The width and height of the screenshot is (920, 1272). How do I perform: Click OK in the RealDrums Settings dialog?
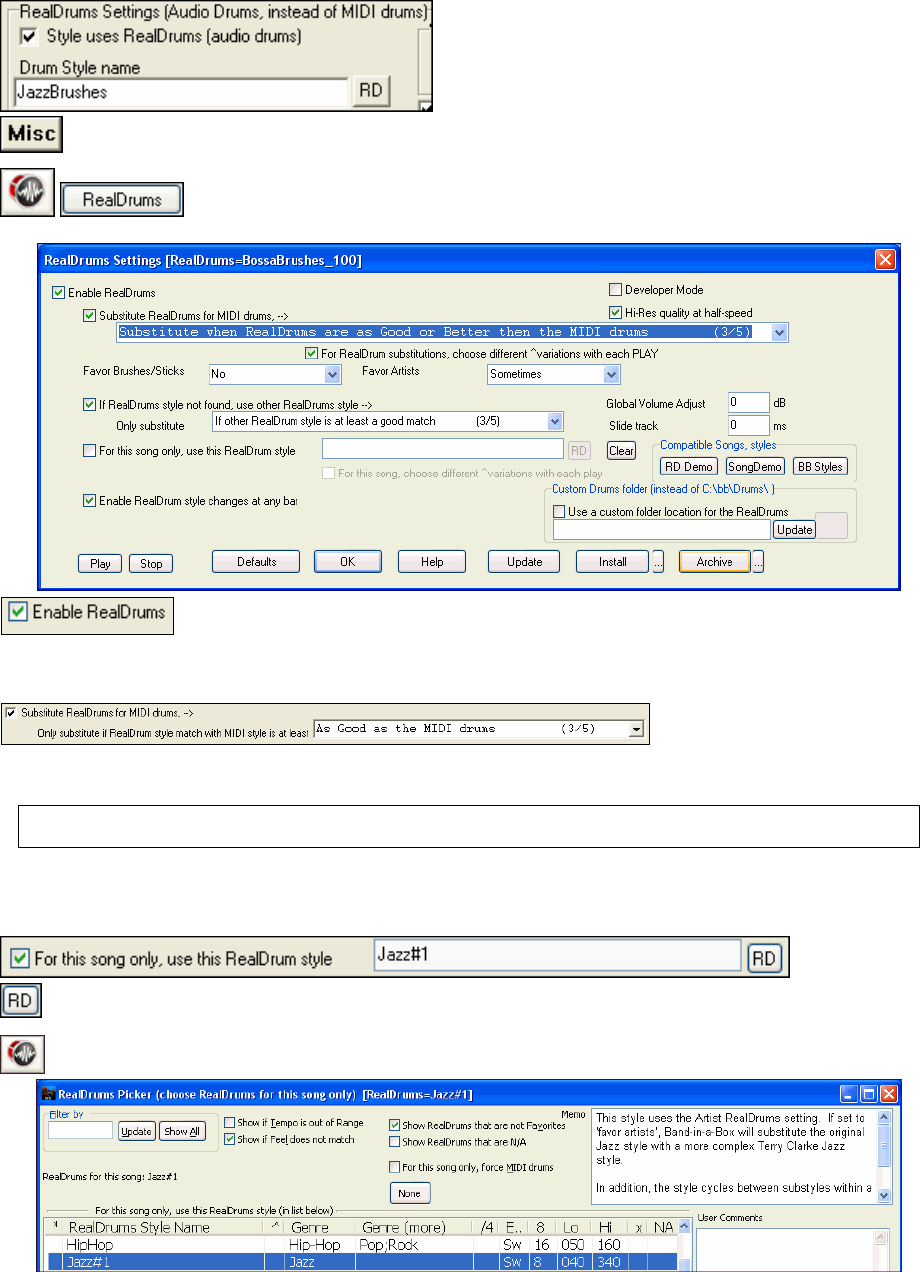pos(347,562)
